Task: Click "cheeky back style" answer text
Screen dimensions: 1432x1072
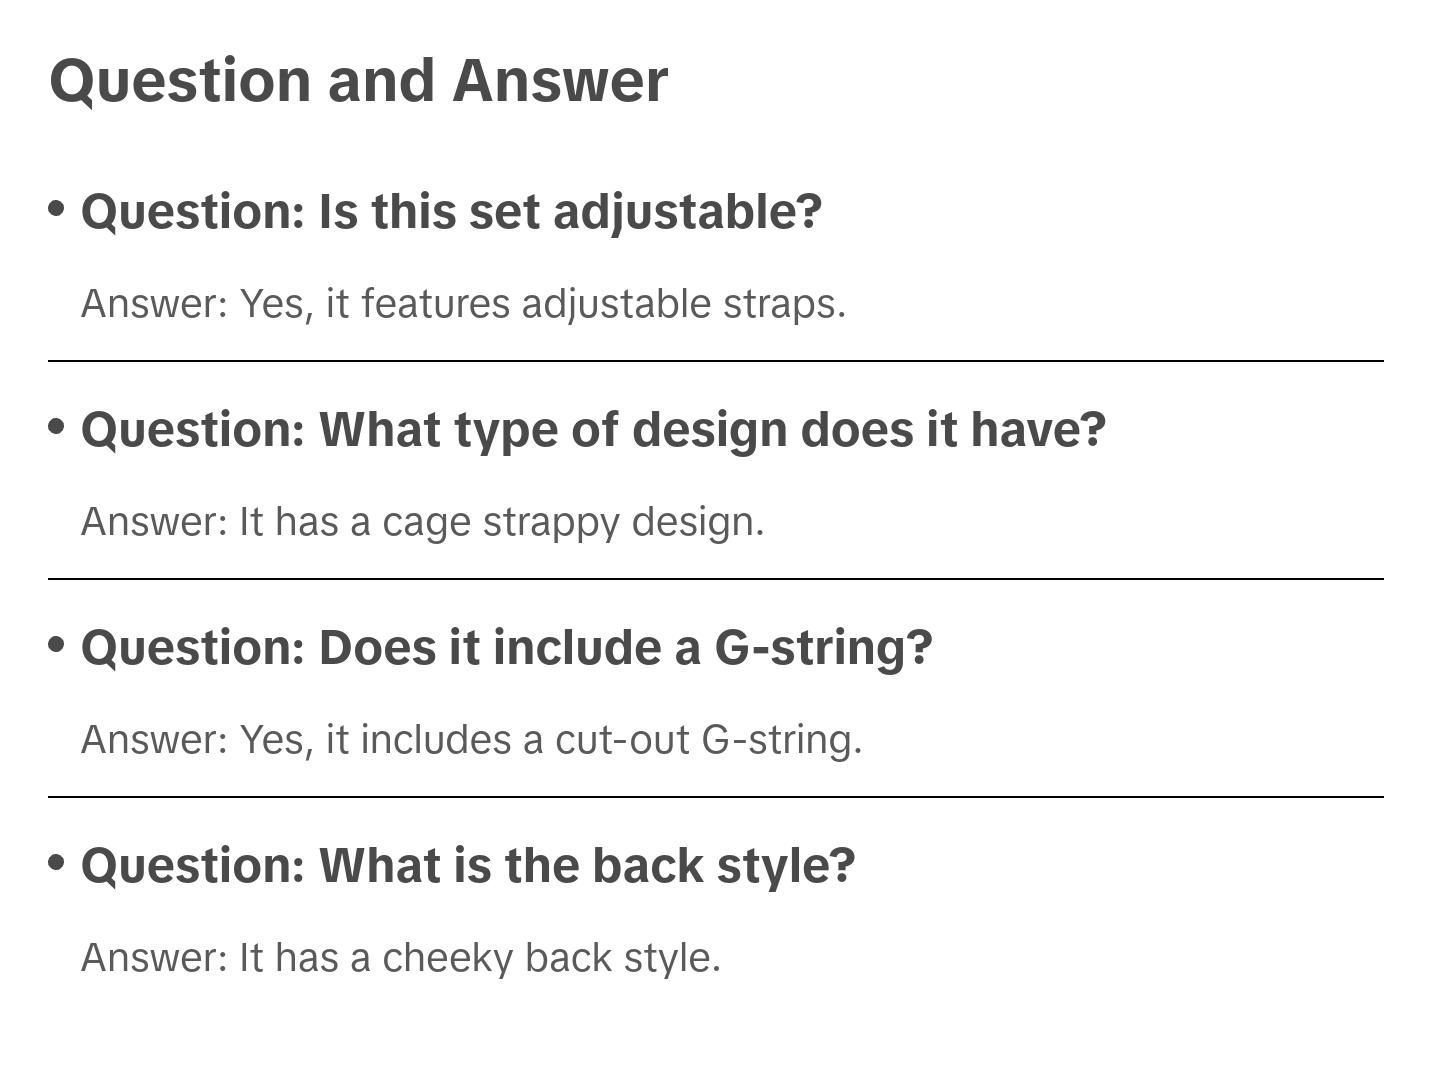Action: 550,958
